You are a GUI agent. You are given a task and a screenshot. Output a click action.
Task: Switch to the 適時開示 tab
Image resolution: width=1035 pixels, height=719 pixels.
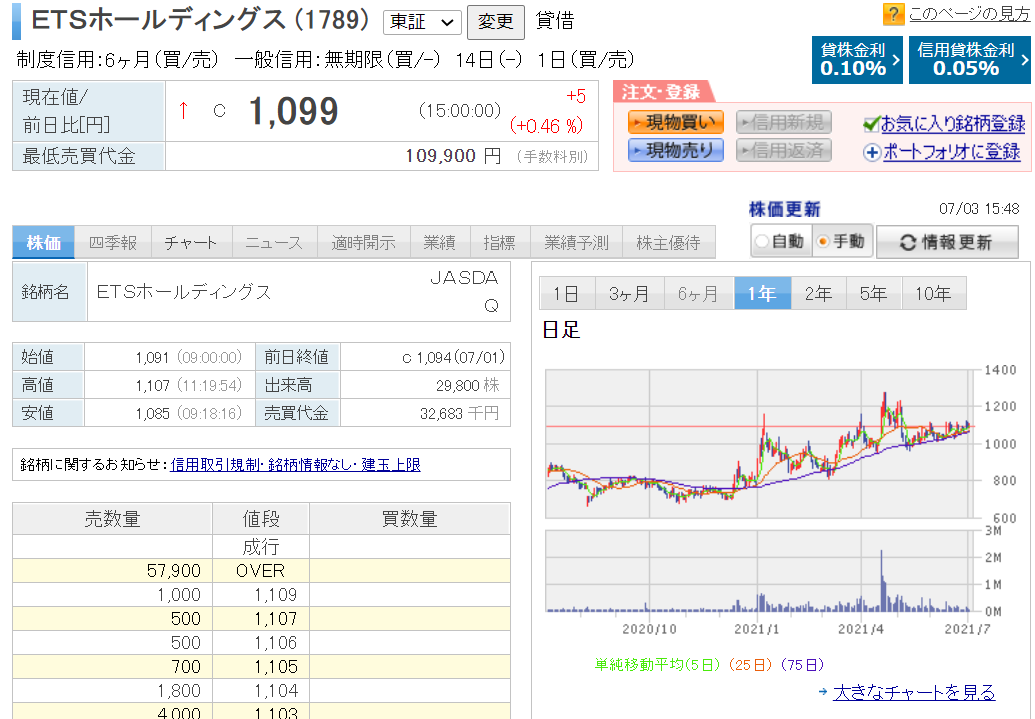coord(364,242)
